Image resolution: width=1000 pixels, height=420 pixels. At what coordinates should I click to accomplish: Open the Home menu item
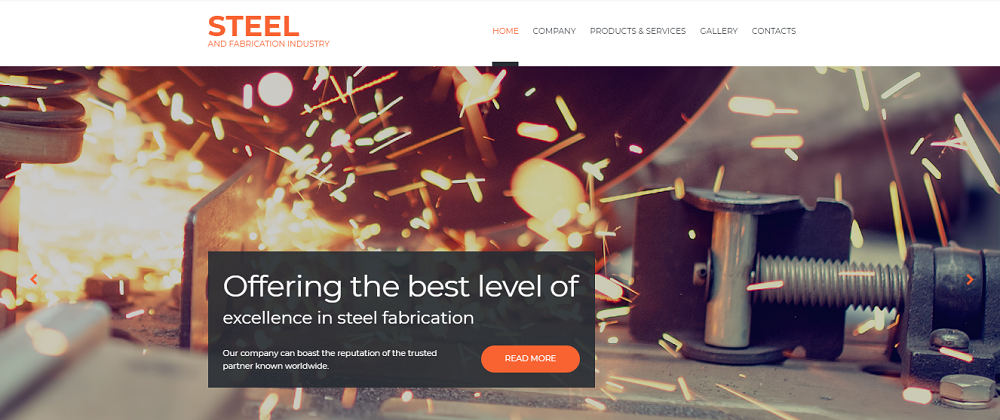tap(505, 31)
